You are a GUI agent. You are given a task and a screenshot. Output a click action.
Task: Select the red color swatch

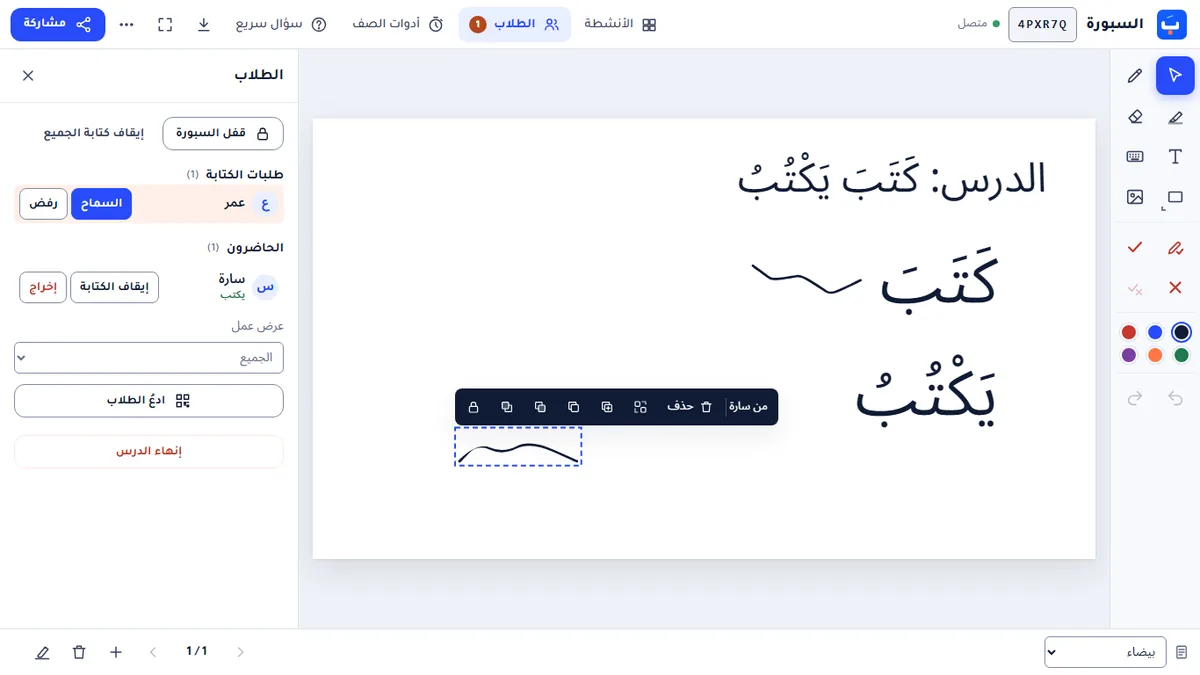pos(1129,332)
